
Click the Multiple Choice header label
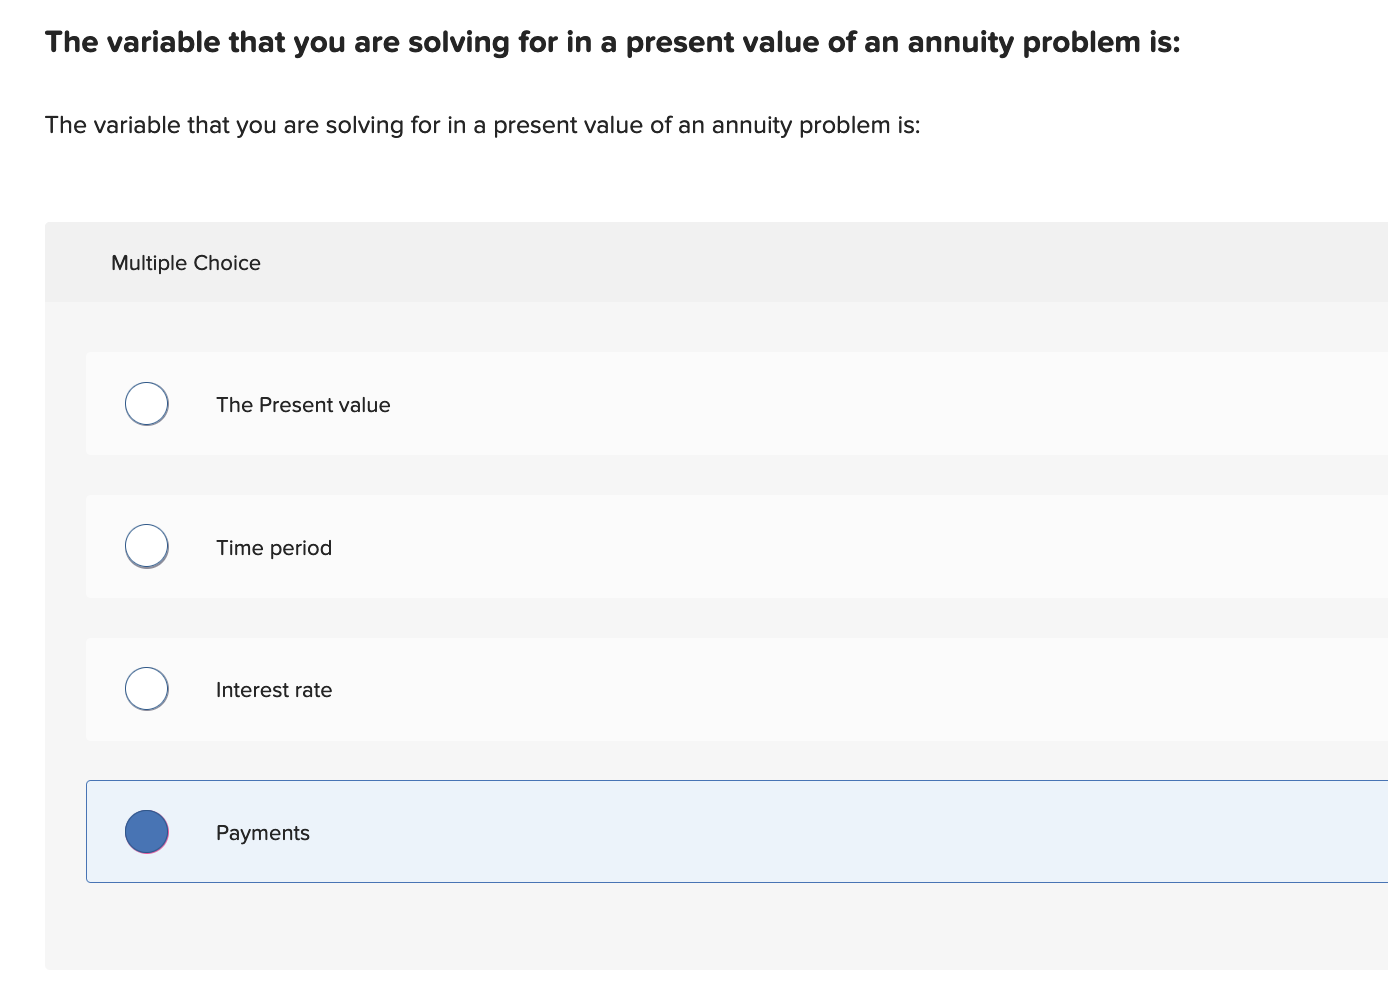click(185, 262)
